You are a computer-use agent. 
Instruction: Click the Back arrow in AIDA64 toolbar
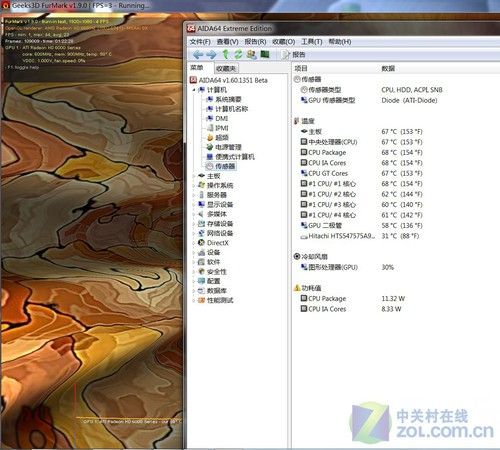pyautogui.click(x=198, y=54)
